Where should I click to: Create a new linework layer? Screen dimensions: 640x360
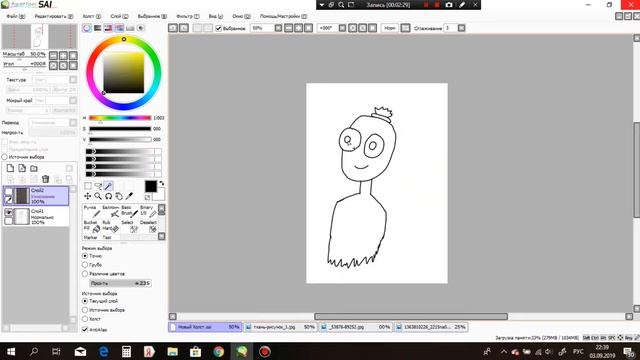tap(22, 168)
